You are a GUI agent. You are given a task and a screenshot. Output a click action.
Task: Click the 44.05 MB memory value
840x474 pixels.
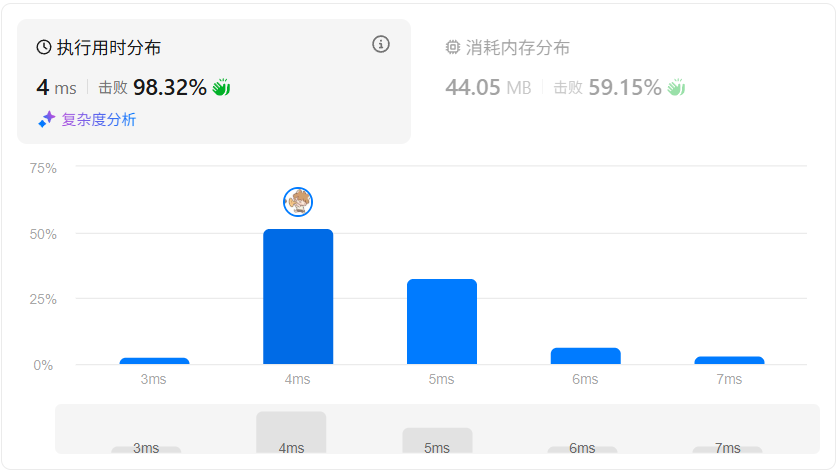(x=488, y=87)
